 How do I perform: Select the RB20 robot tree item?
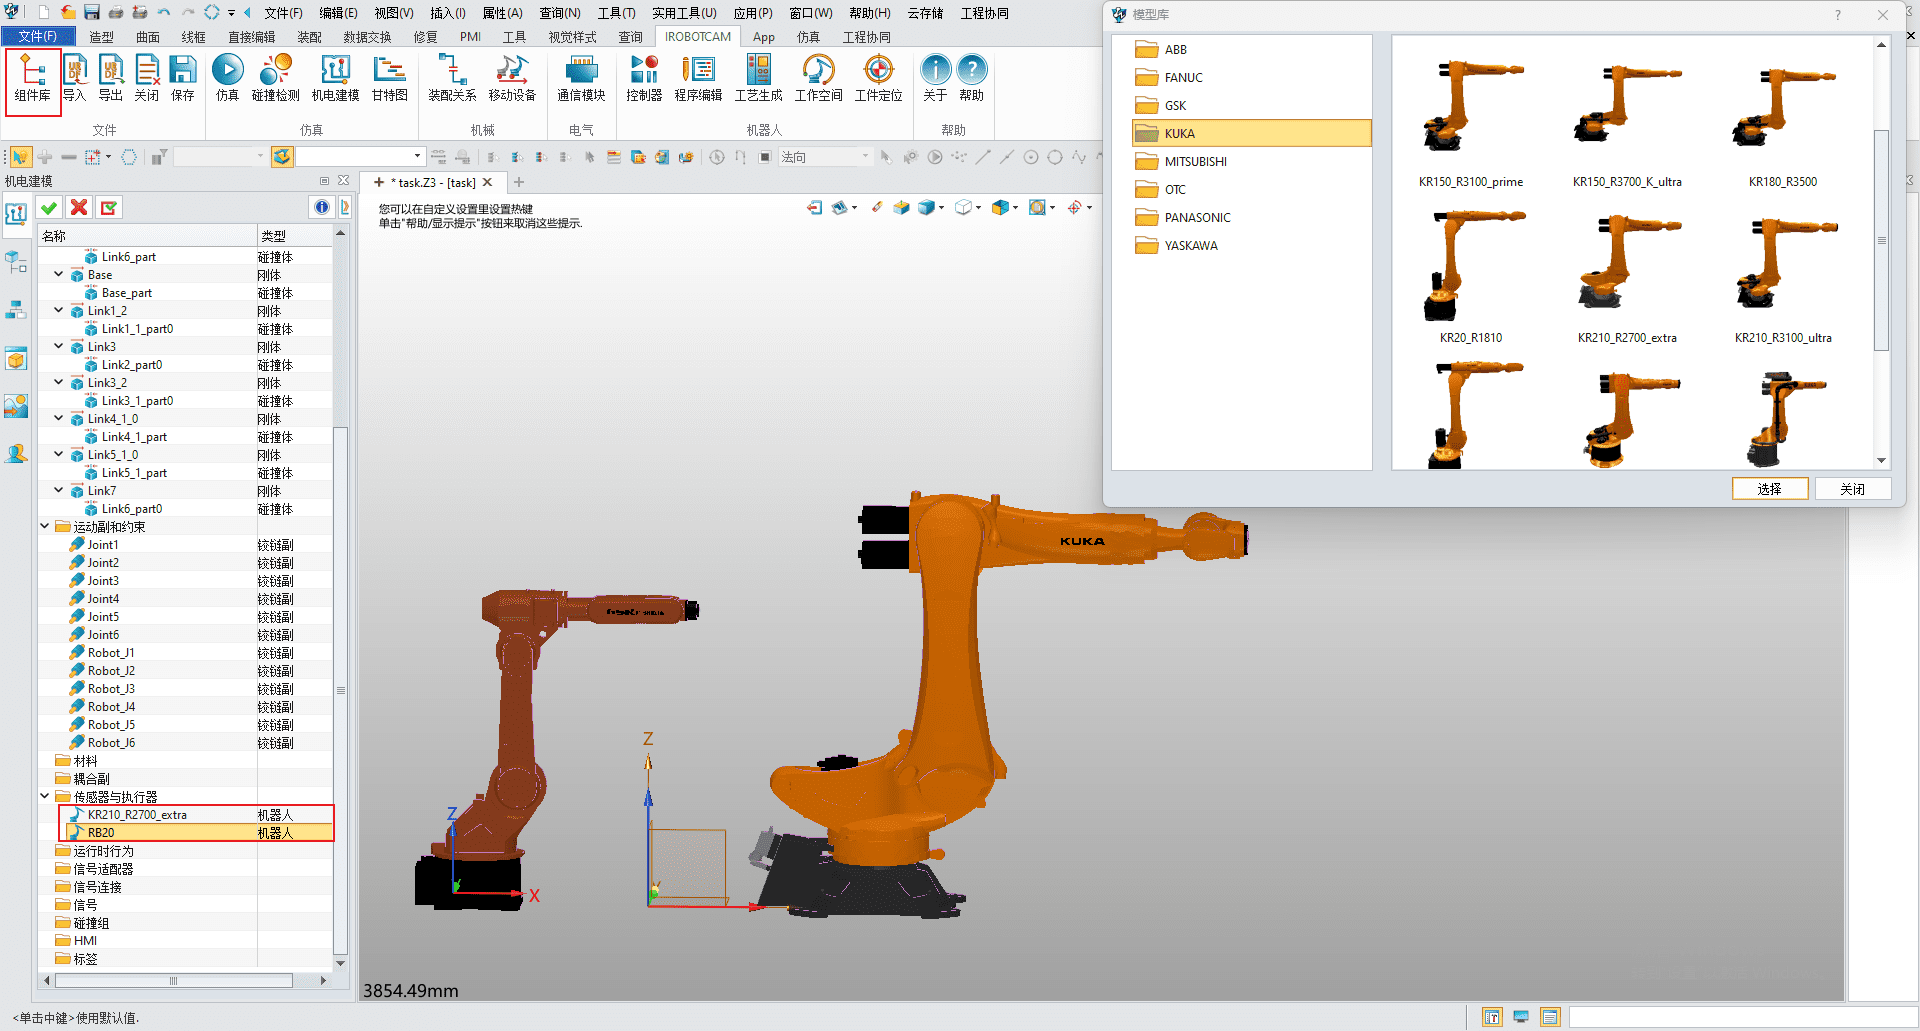[x=101, y=832]
